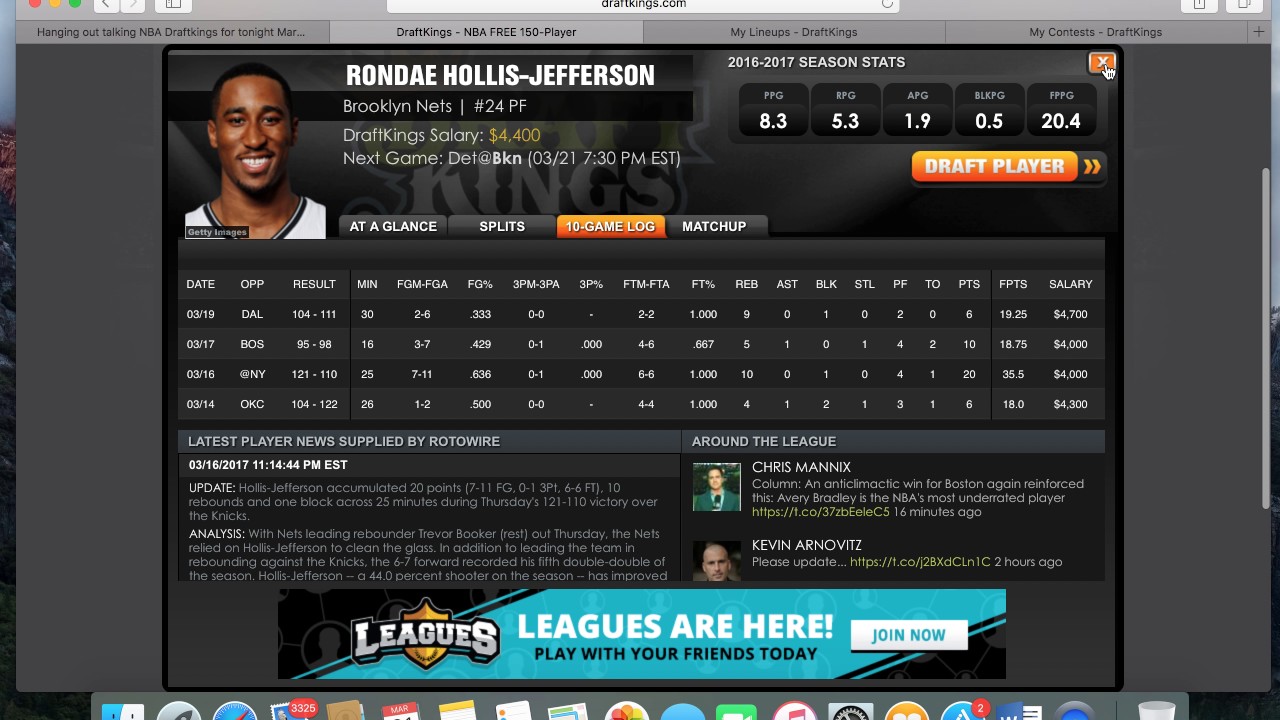The image size is (1280, 720).
Task: Open Safari from the Dock
Action: [234, 712]
